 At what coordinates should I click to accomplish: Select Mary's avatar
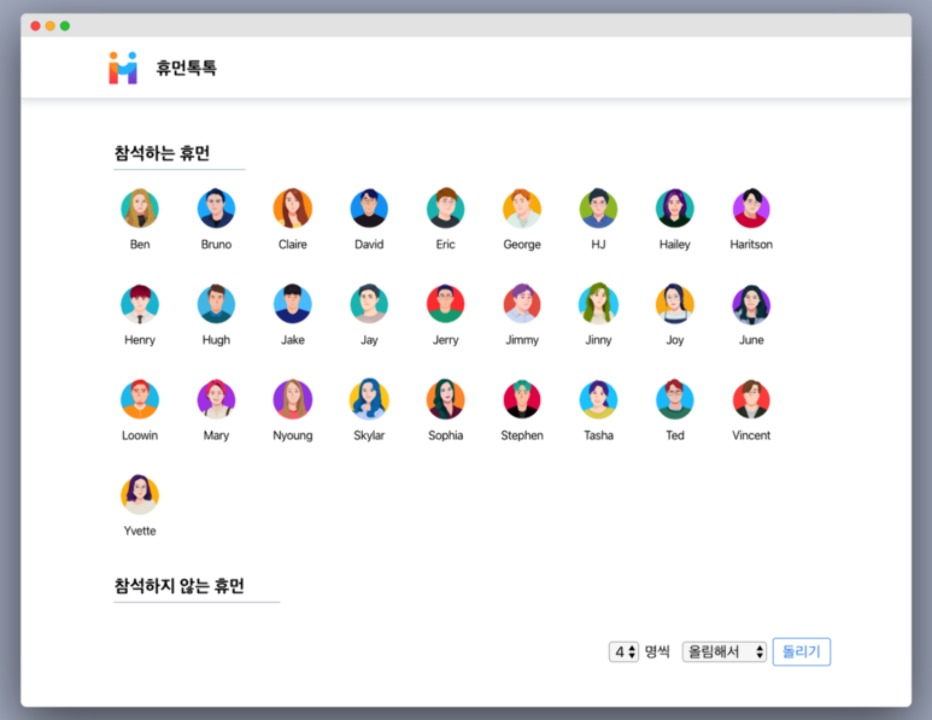click(x=216, y=400)
